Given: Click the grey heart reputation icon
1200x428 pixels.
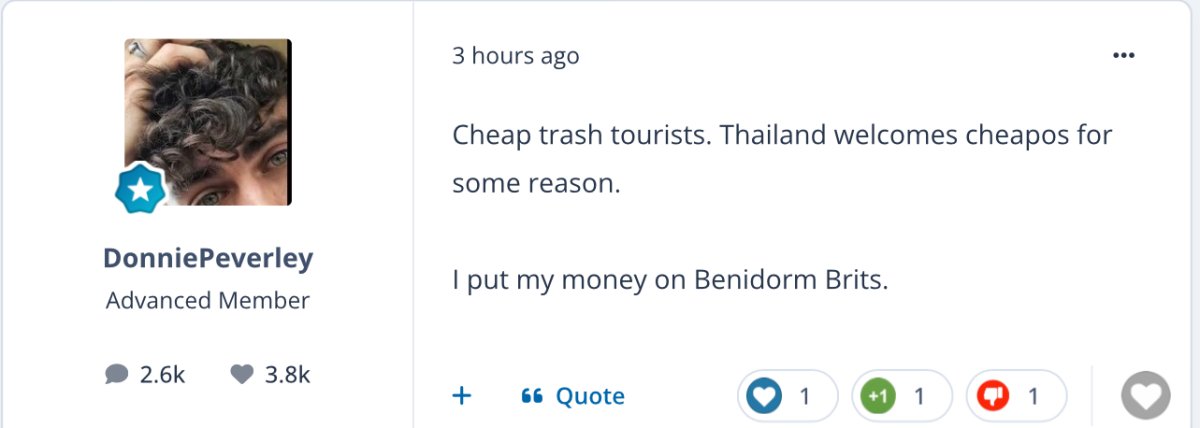Looking at the screenshot, I should click(242, 375).
